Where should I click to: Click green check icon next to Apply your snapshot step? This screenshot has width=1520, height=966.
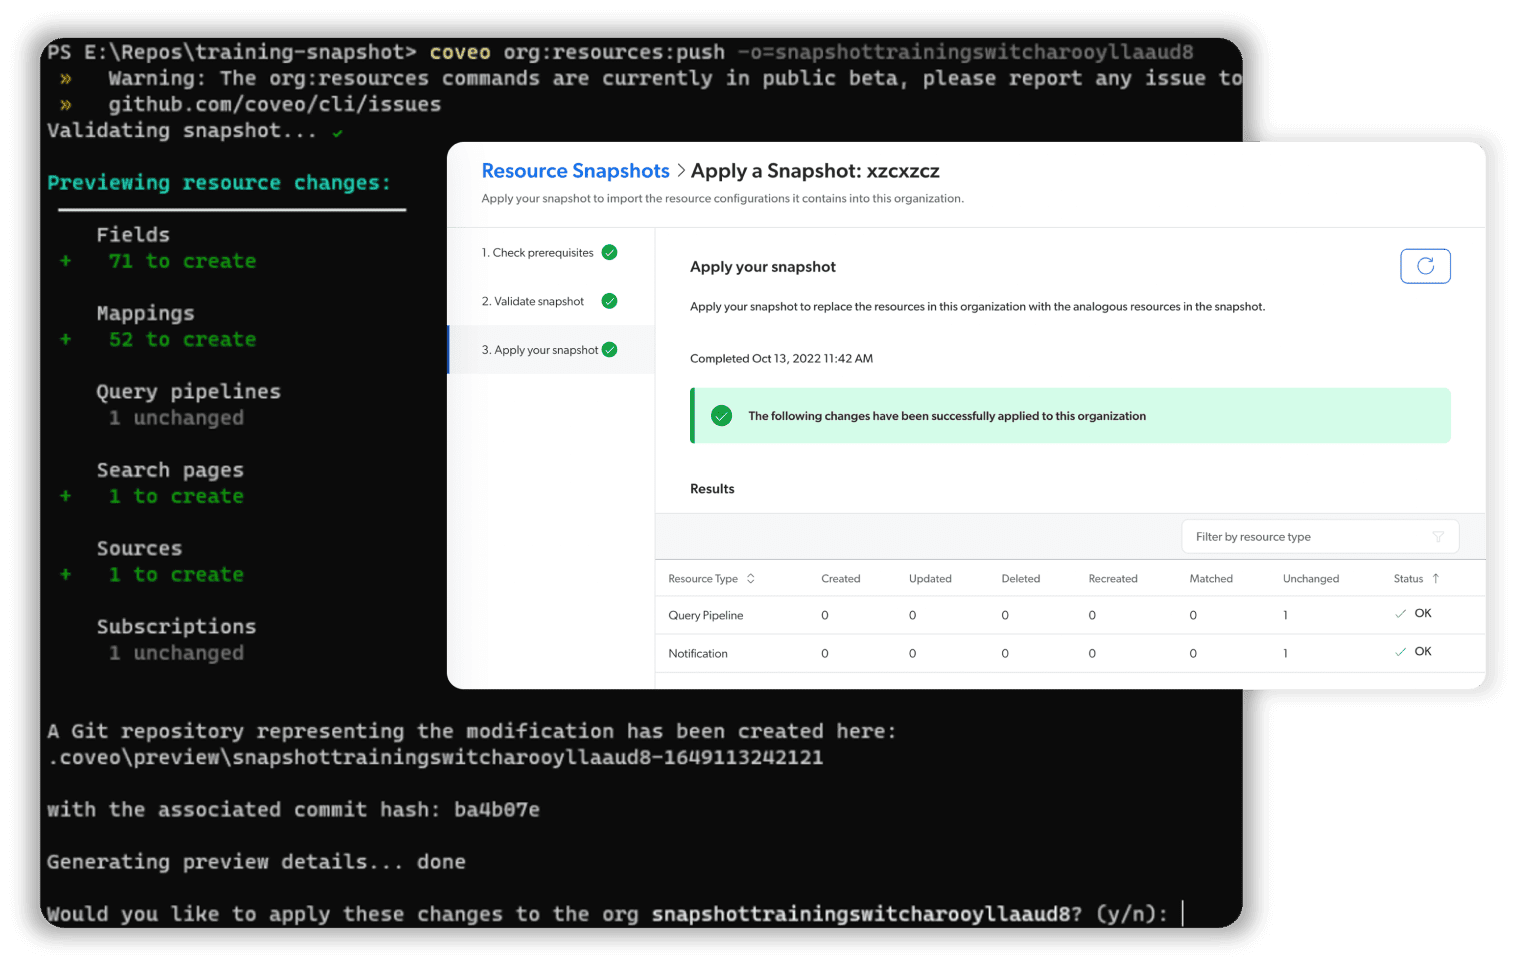point(609,350)
